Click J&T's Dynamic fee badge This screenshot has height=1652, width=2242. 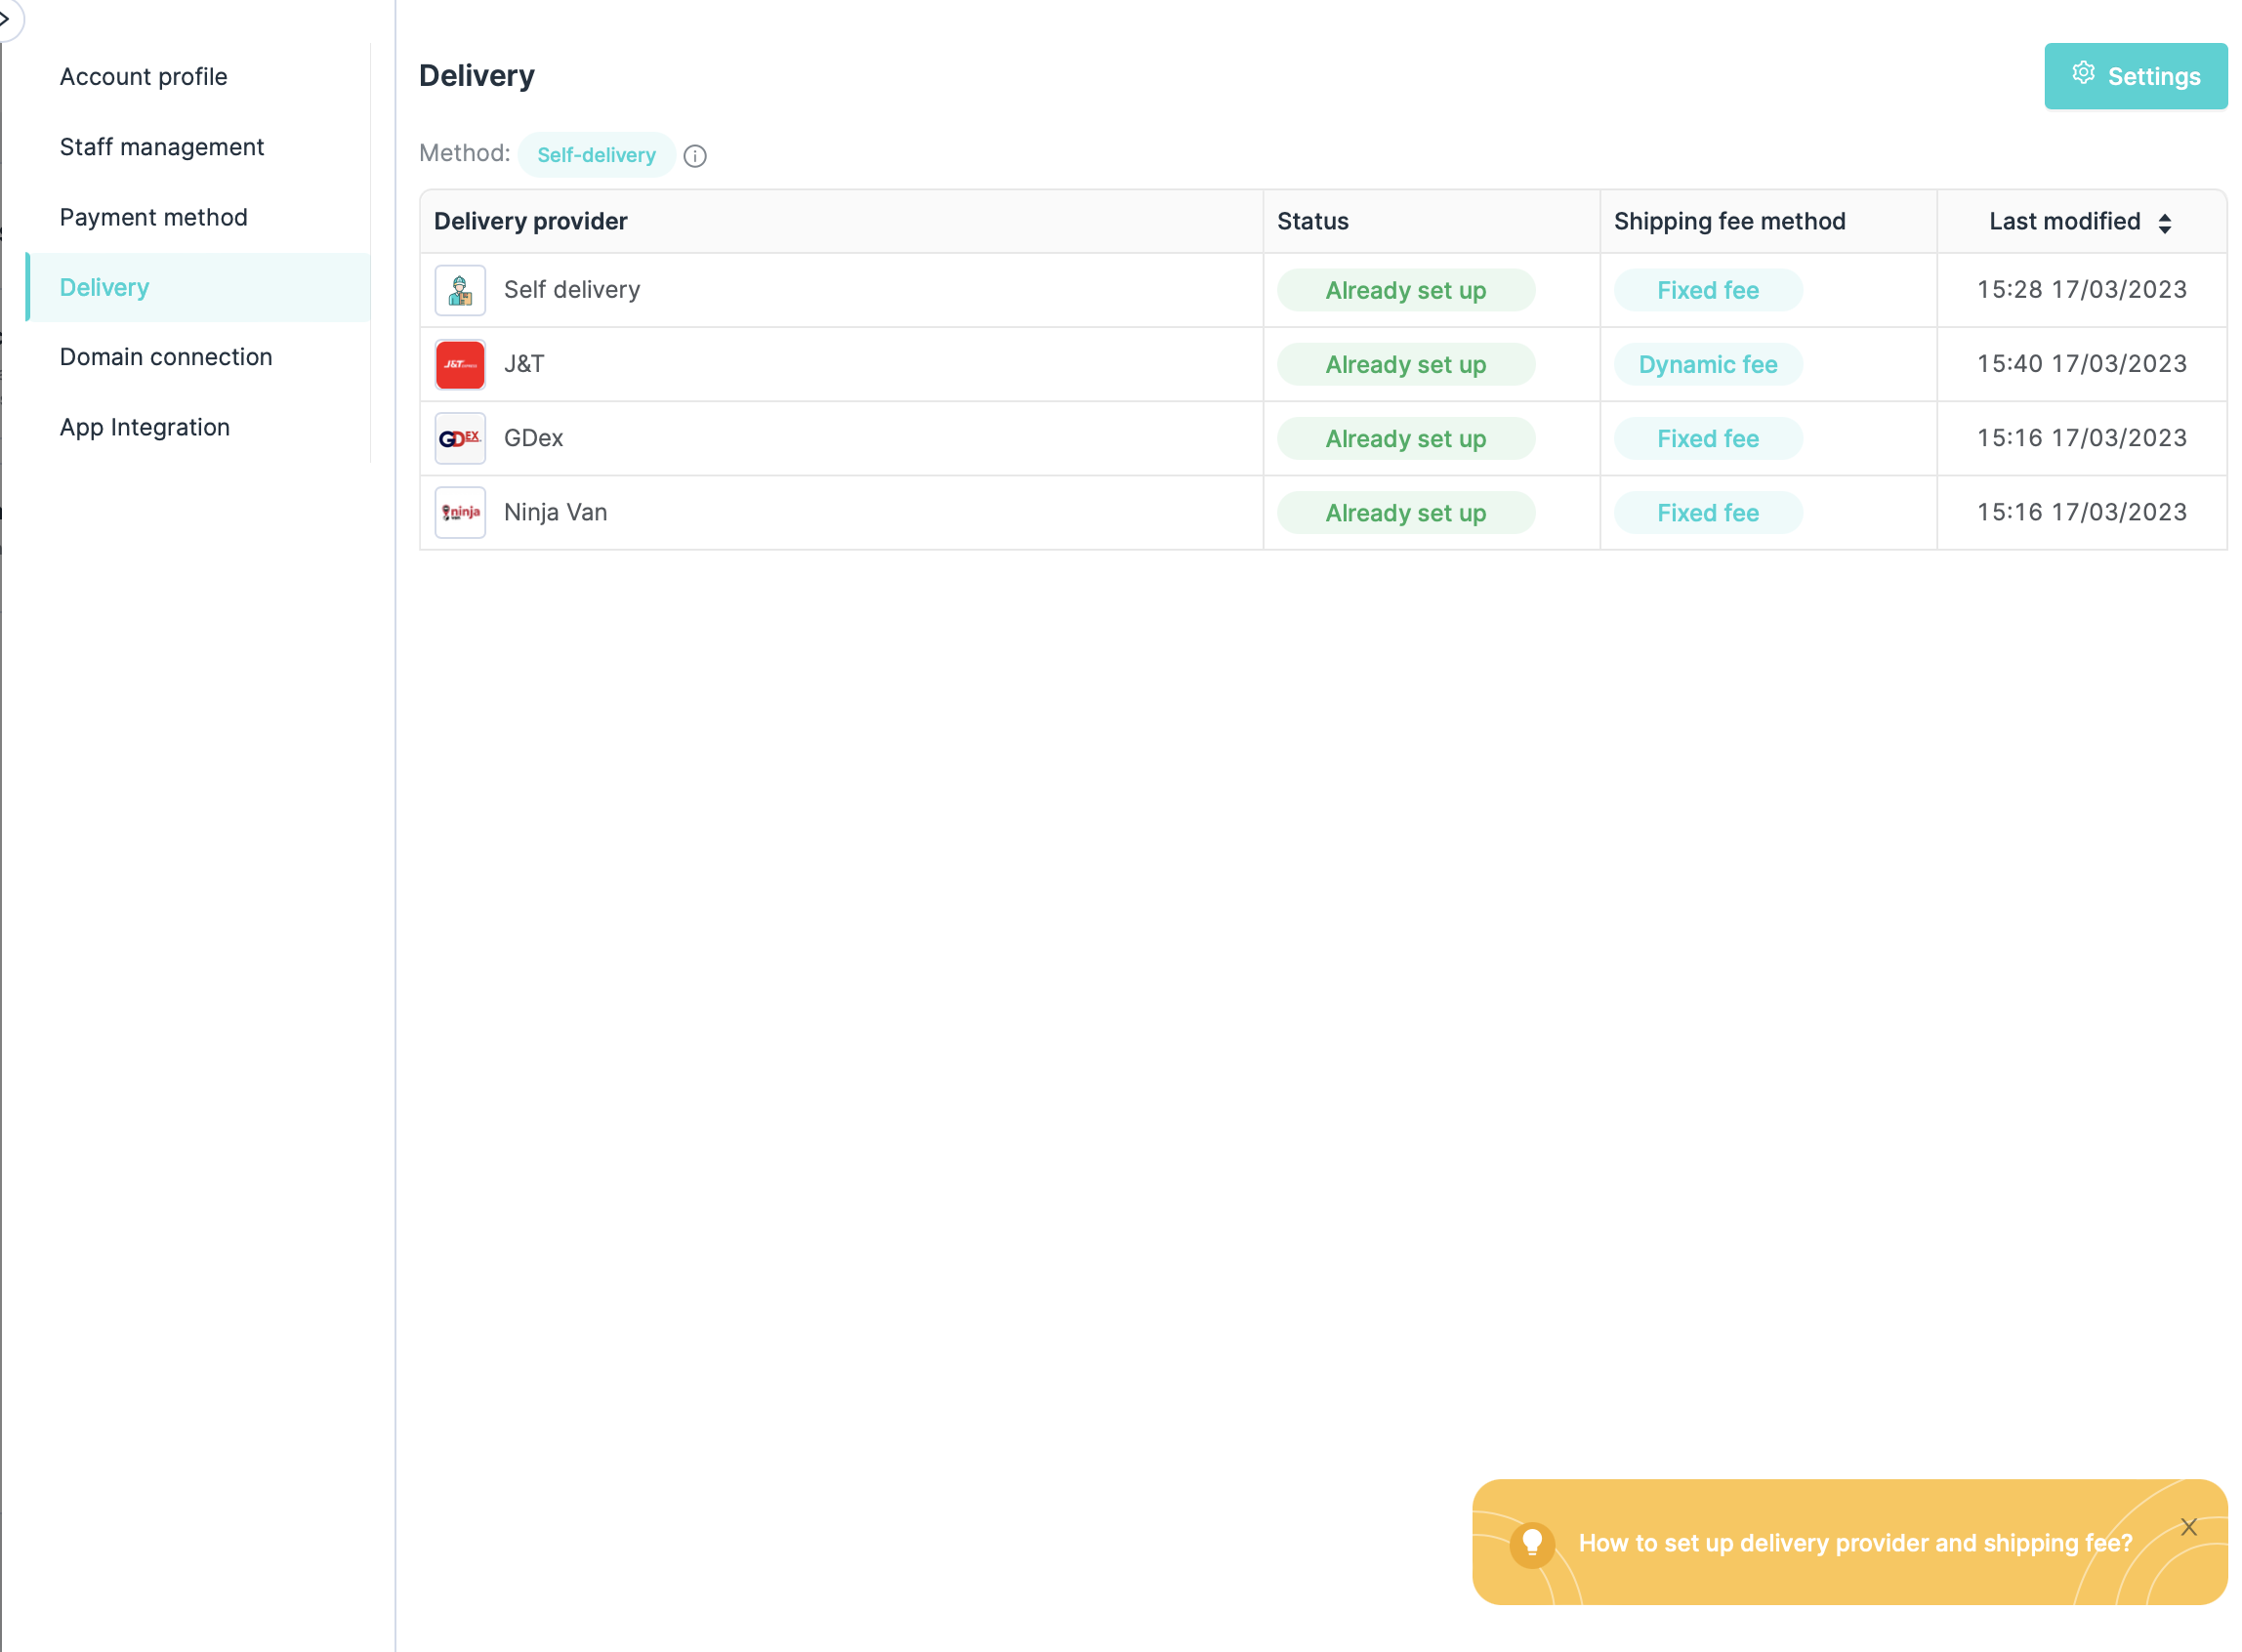1707,364
